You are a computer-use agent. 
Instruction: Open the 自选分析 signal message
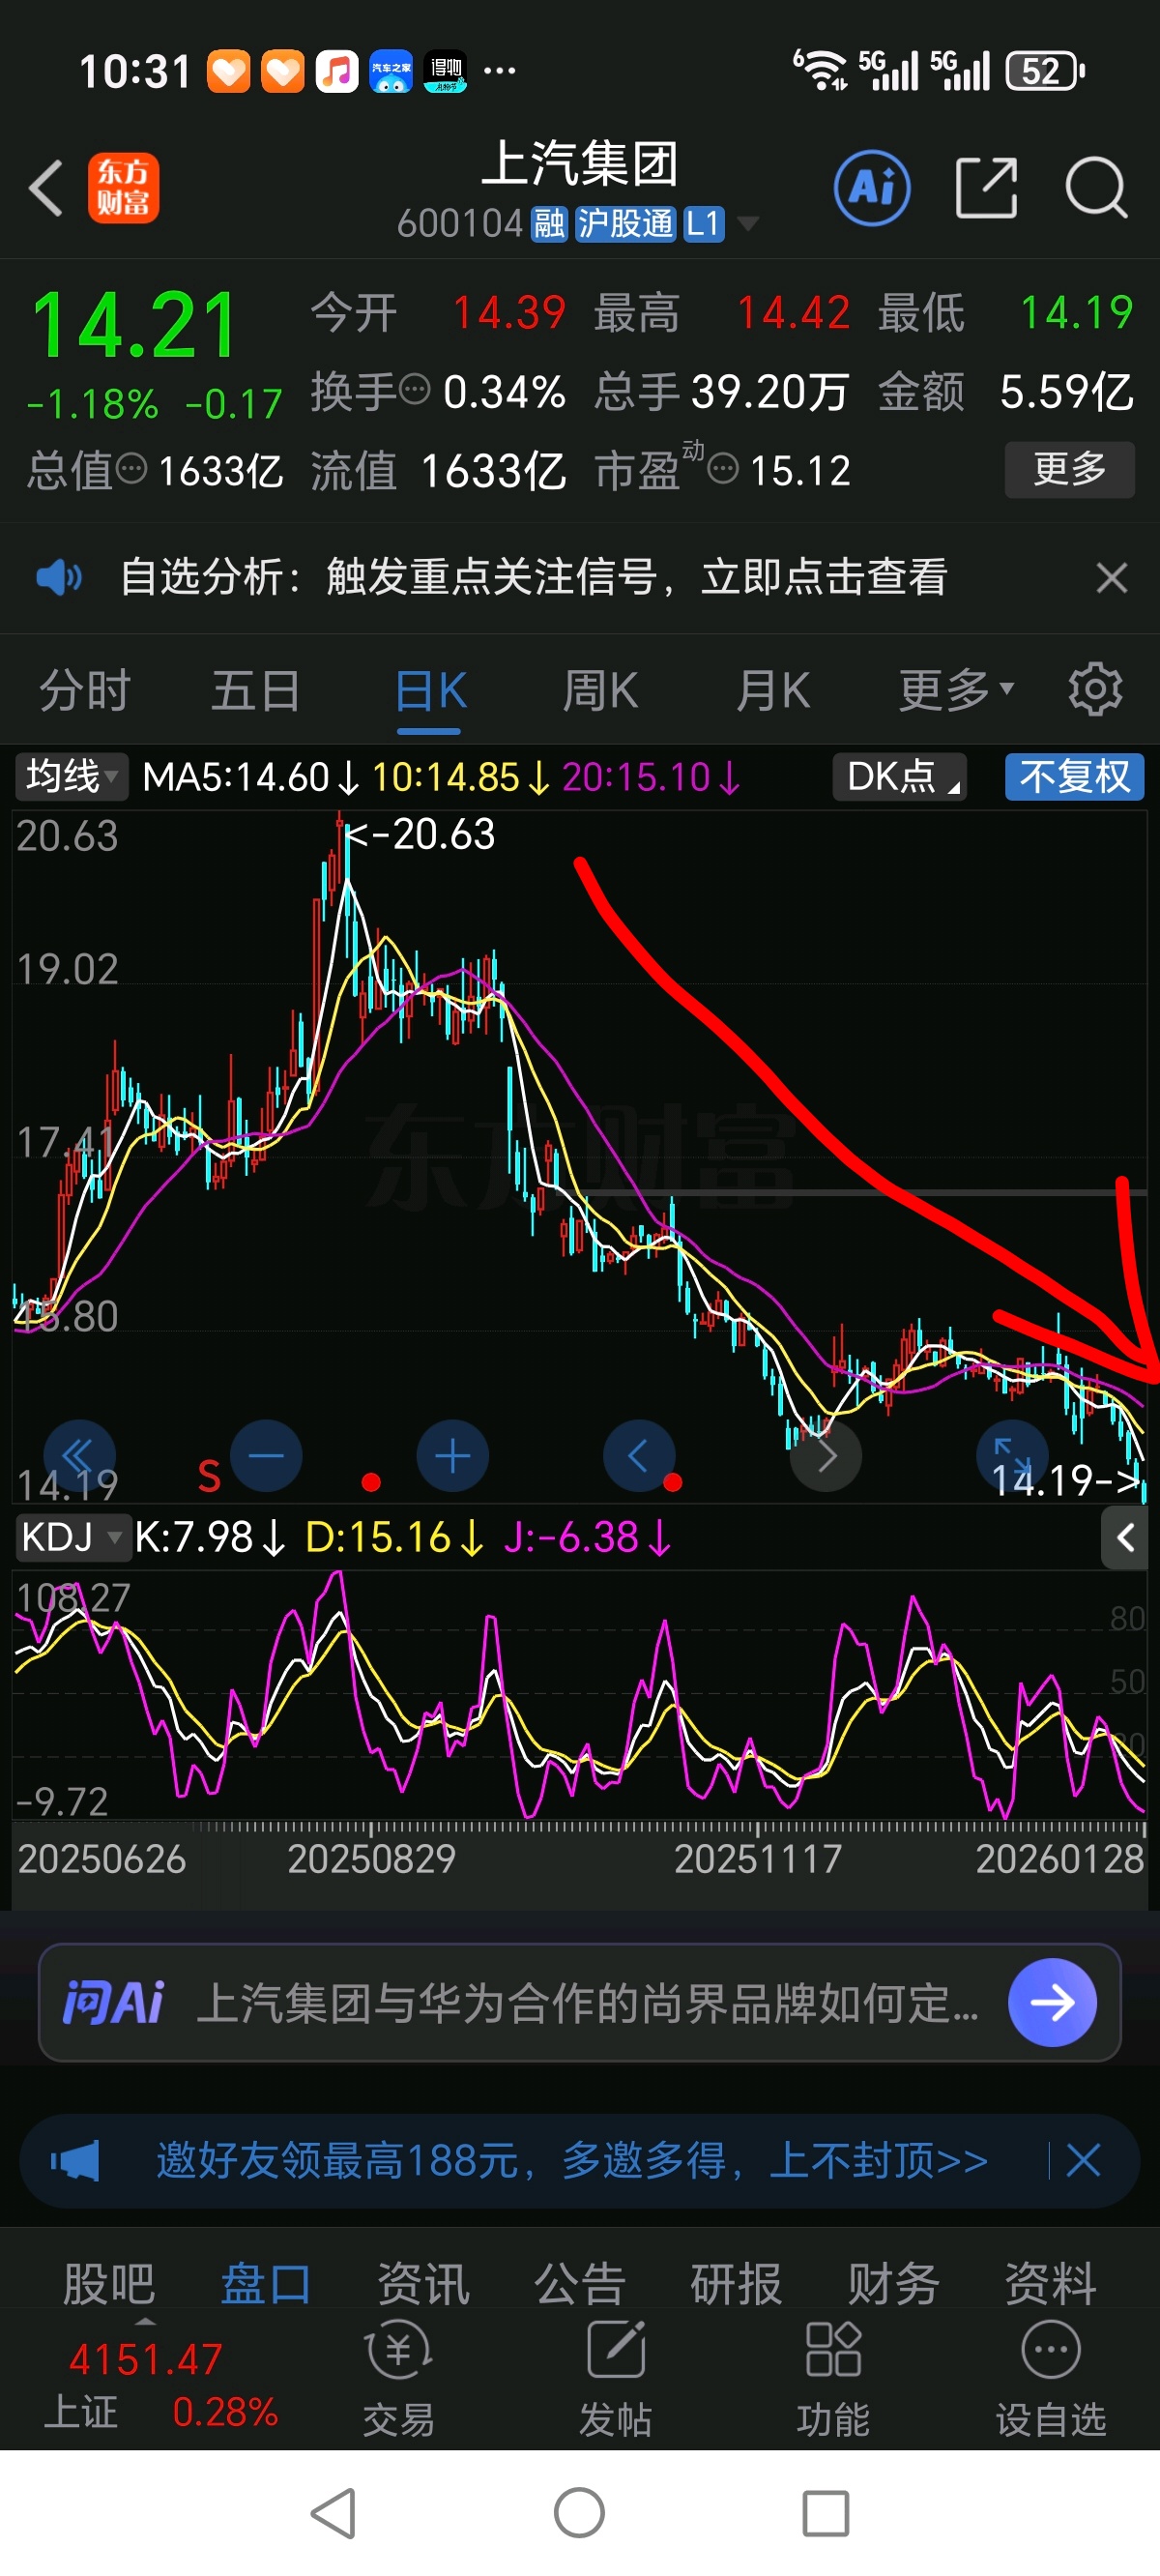tap(534, 577)
